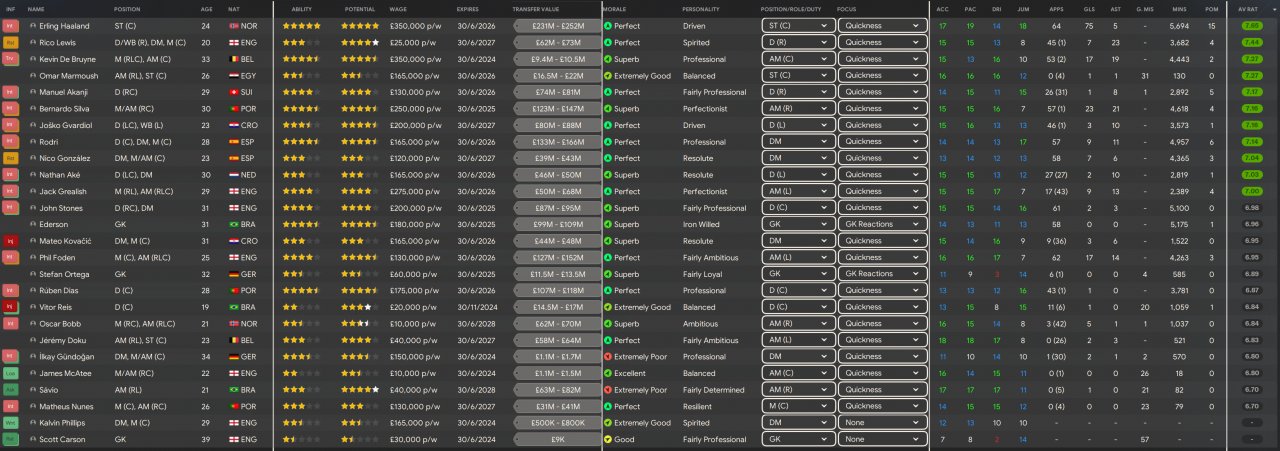Click Erling Haaland's green morale icon
The height and width of the screenshot is (451, 1280).
click(608, 26)
